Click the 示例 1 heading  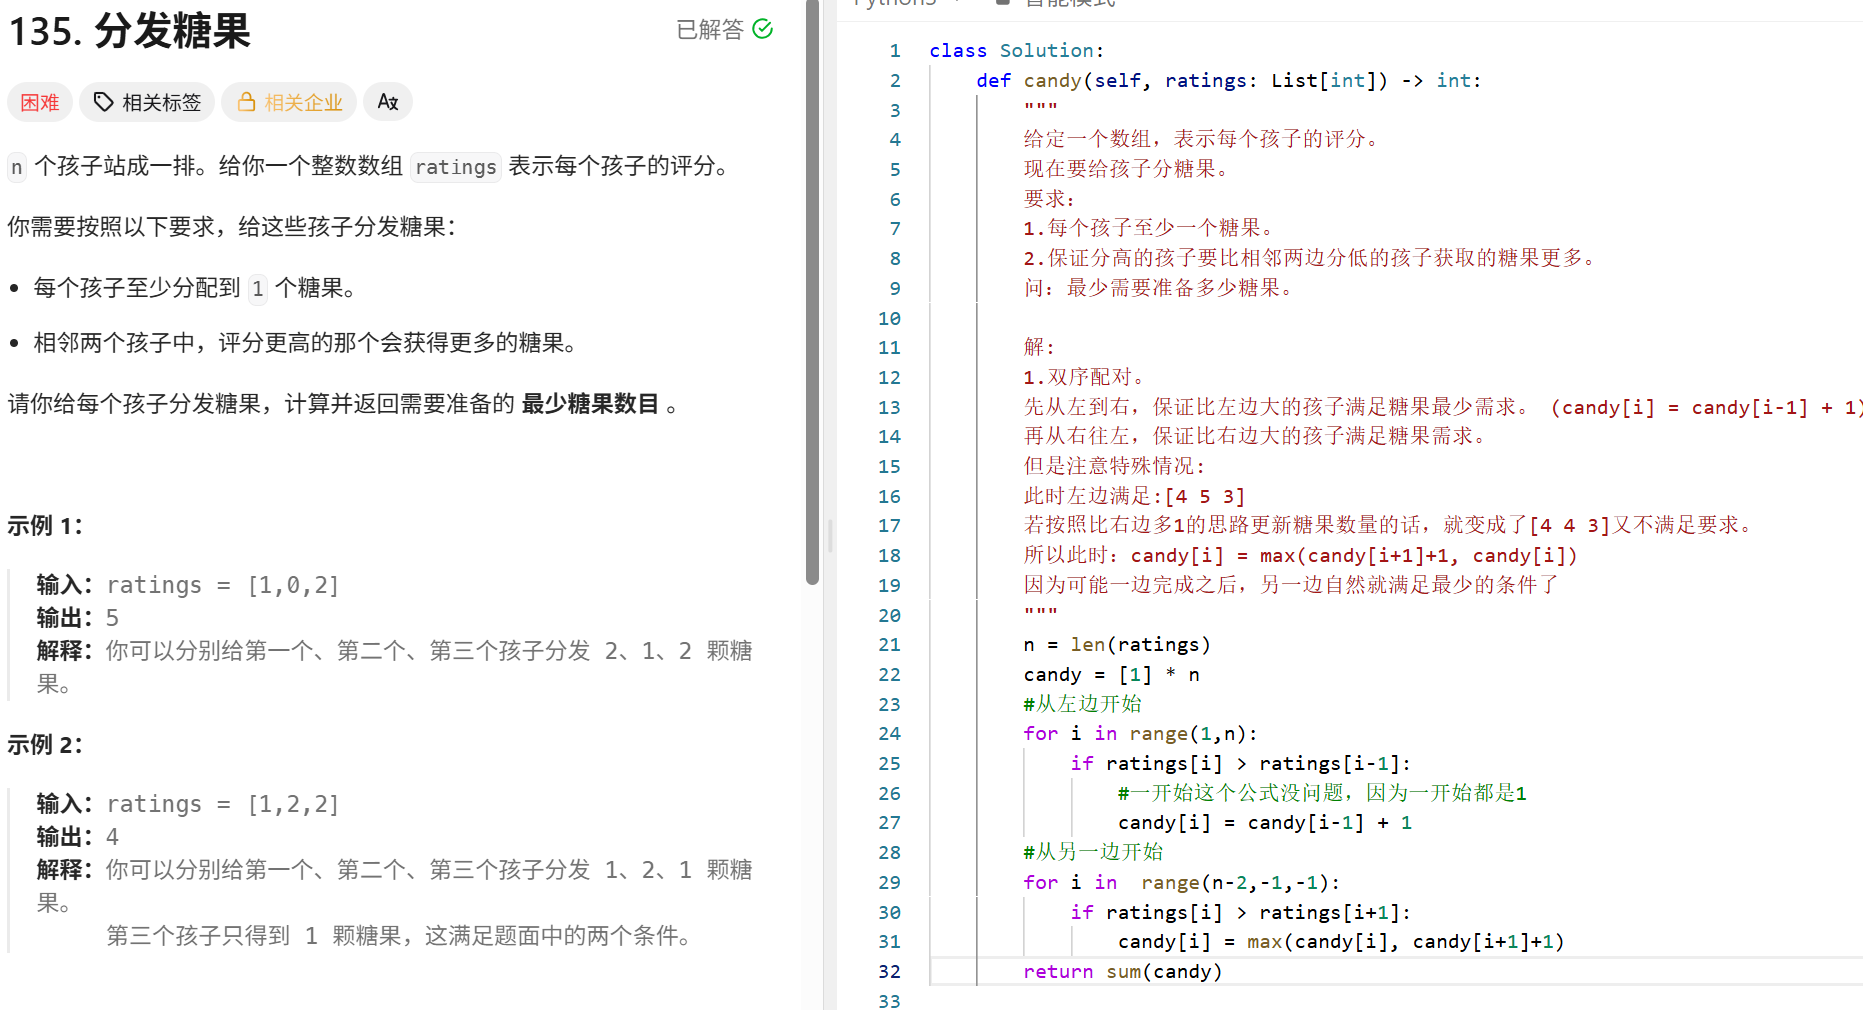coord(45,526)
